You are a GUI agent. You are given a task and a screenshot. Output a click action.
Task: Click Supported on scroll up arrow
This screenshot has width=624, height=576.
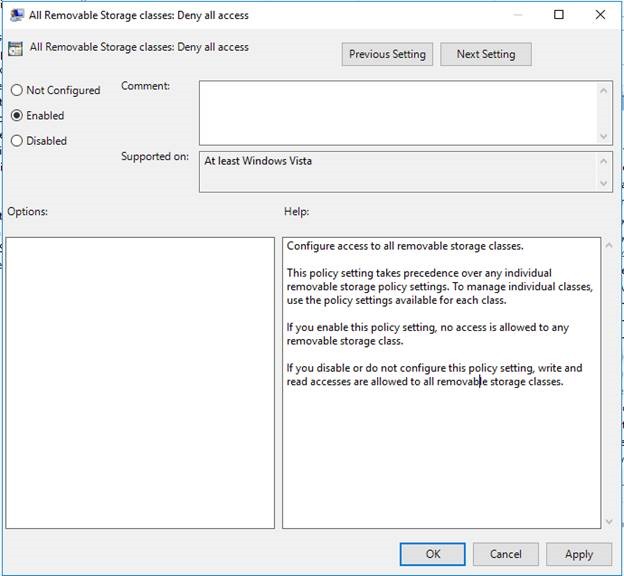tap(604, 161)
